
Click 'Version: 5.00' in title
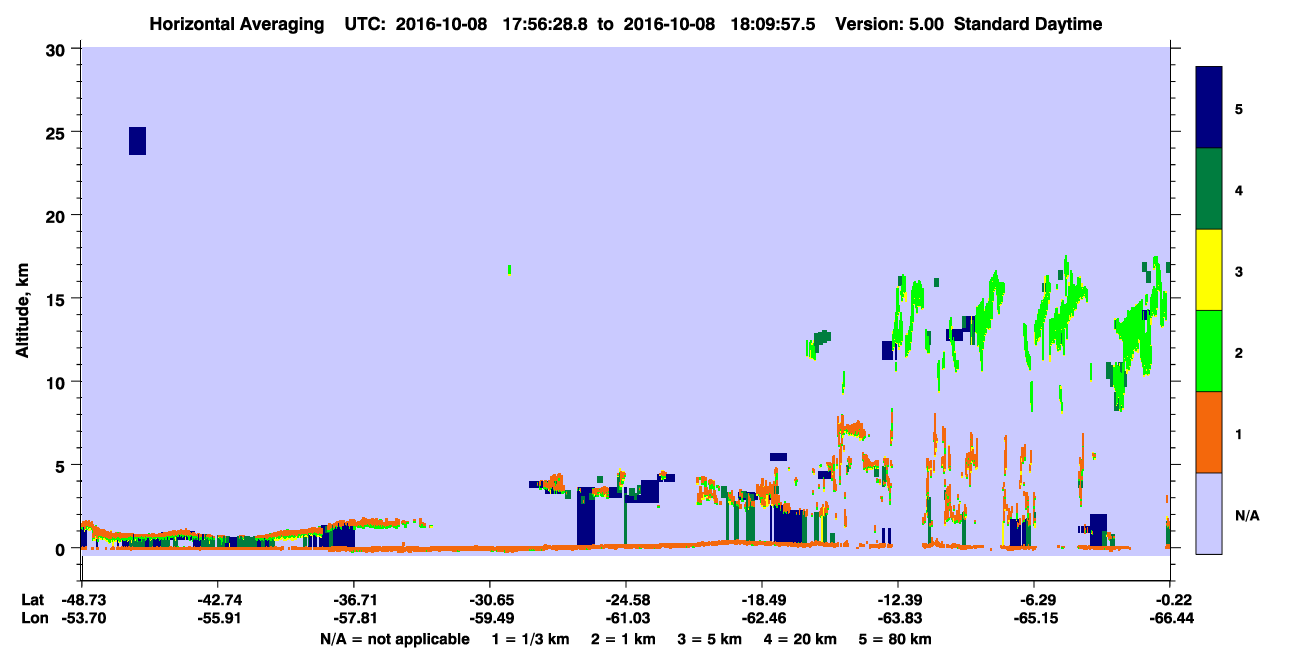point(887,24)
